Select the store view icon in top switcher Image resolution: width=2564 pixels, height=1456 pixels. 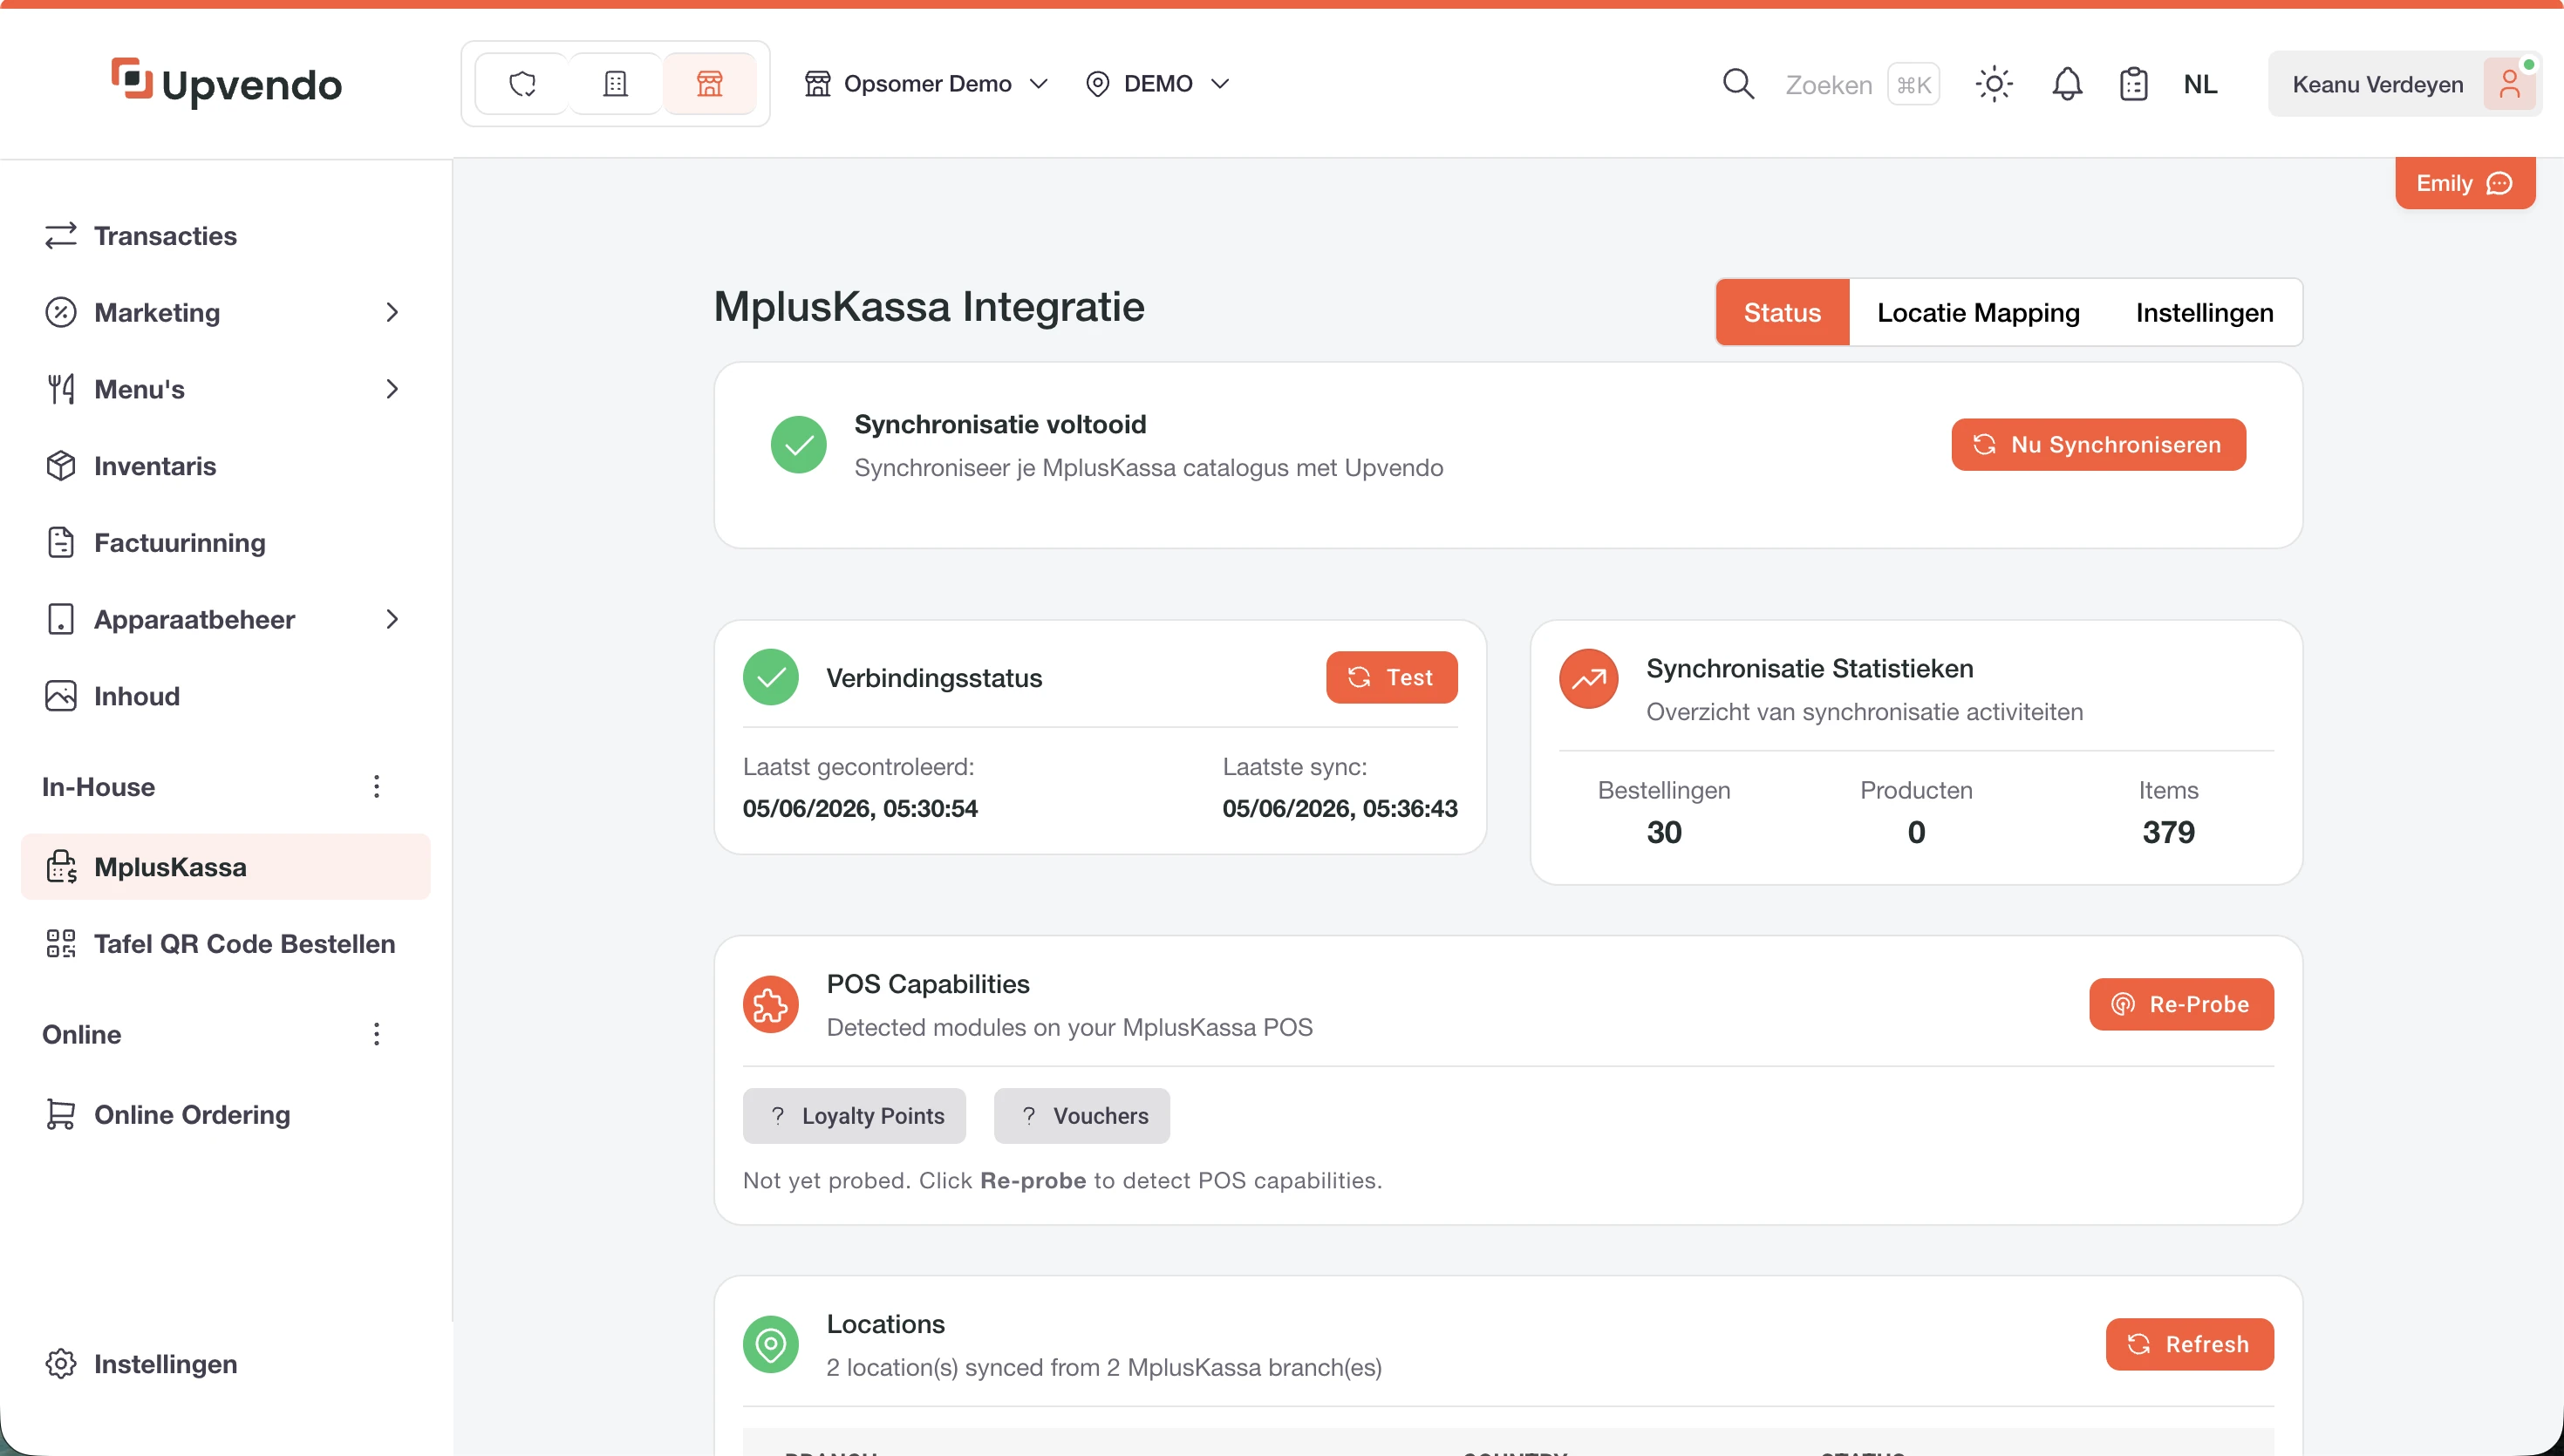click(710, 84)
